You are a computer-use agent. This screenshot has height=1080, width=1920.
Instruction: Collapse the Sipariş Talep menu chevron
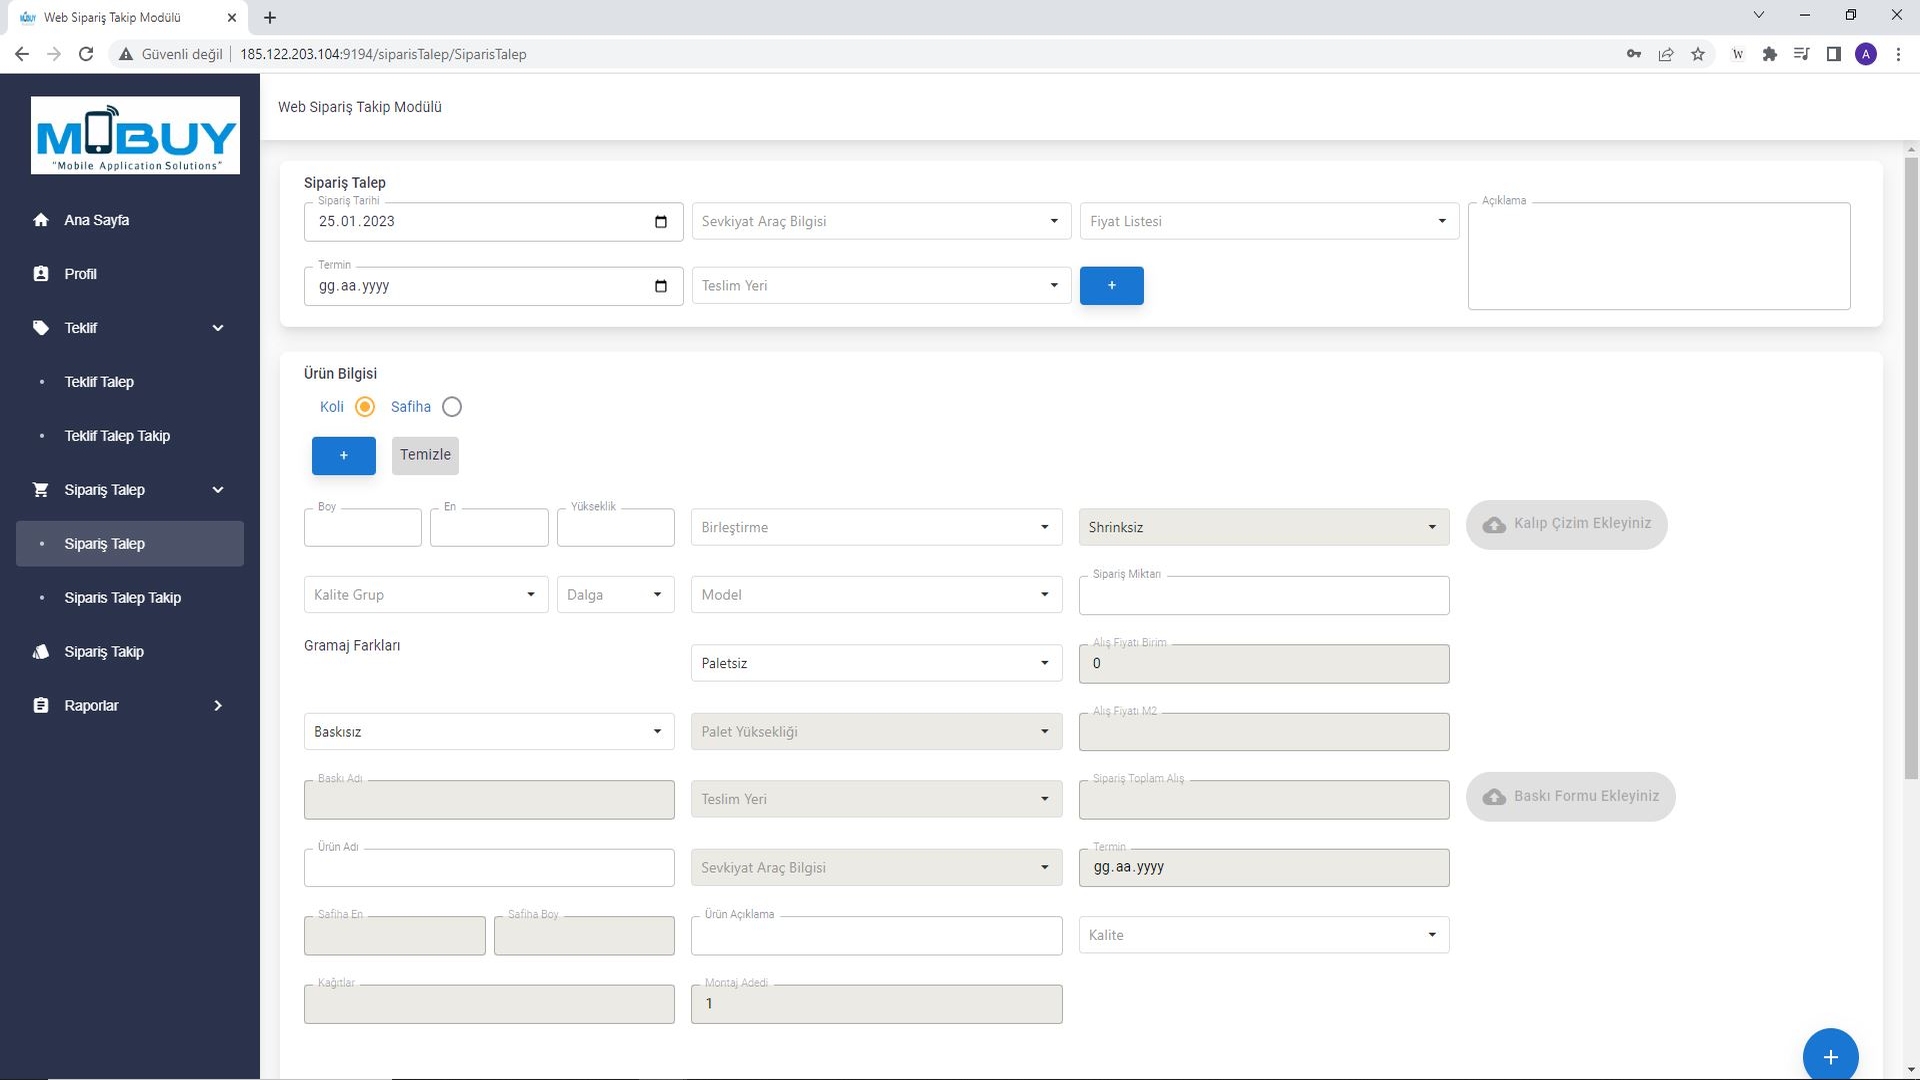tap(218, 490)
